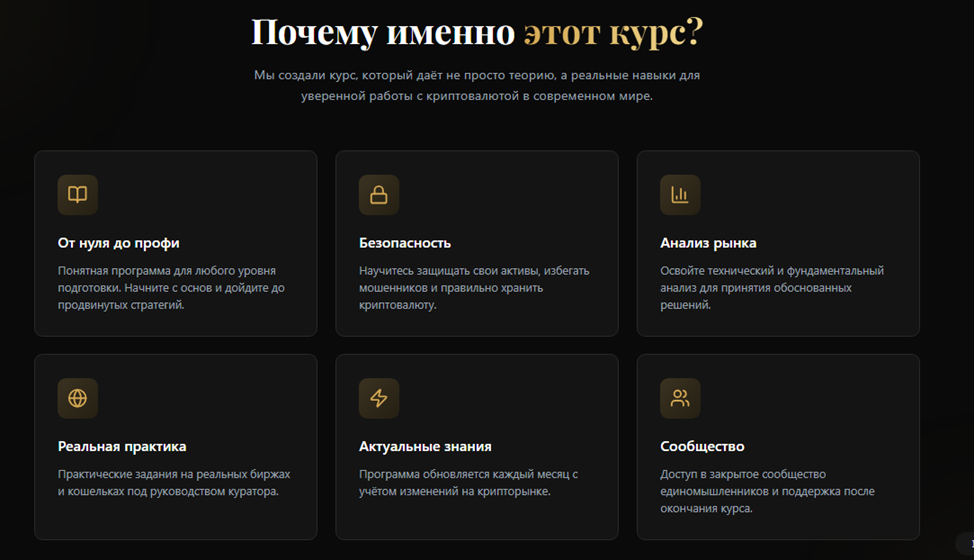
Task: Click the heading "От нуля до профи"
Action: pyautogui.click(x=119, y=243)
